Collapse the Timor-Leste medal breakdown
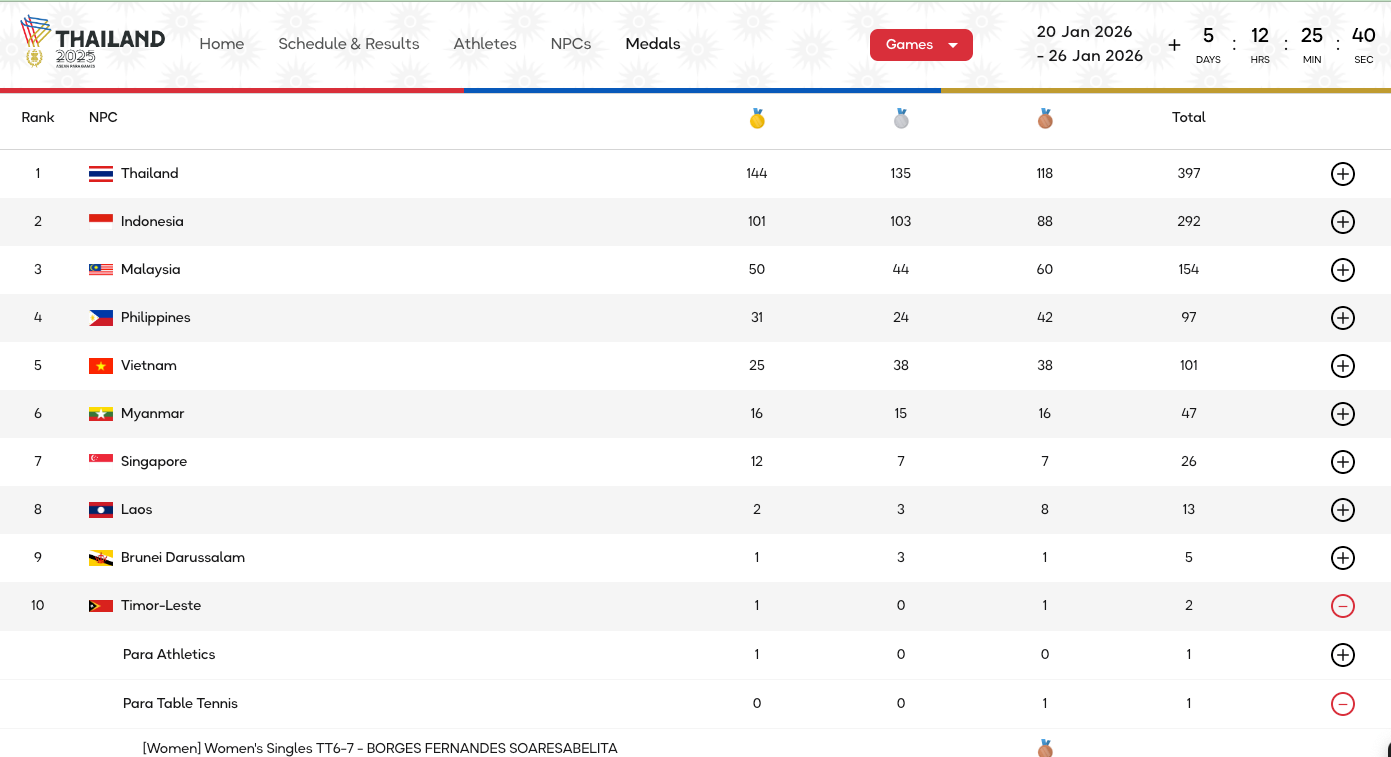 (x=1342, y=606)
